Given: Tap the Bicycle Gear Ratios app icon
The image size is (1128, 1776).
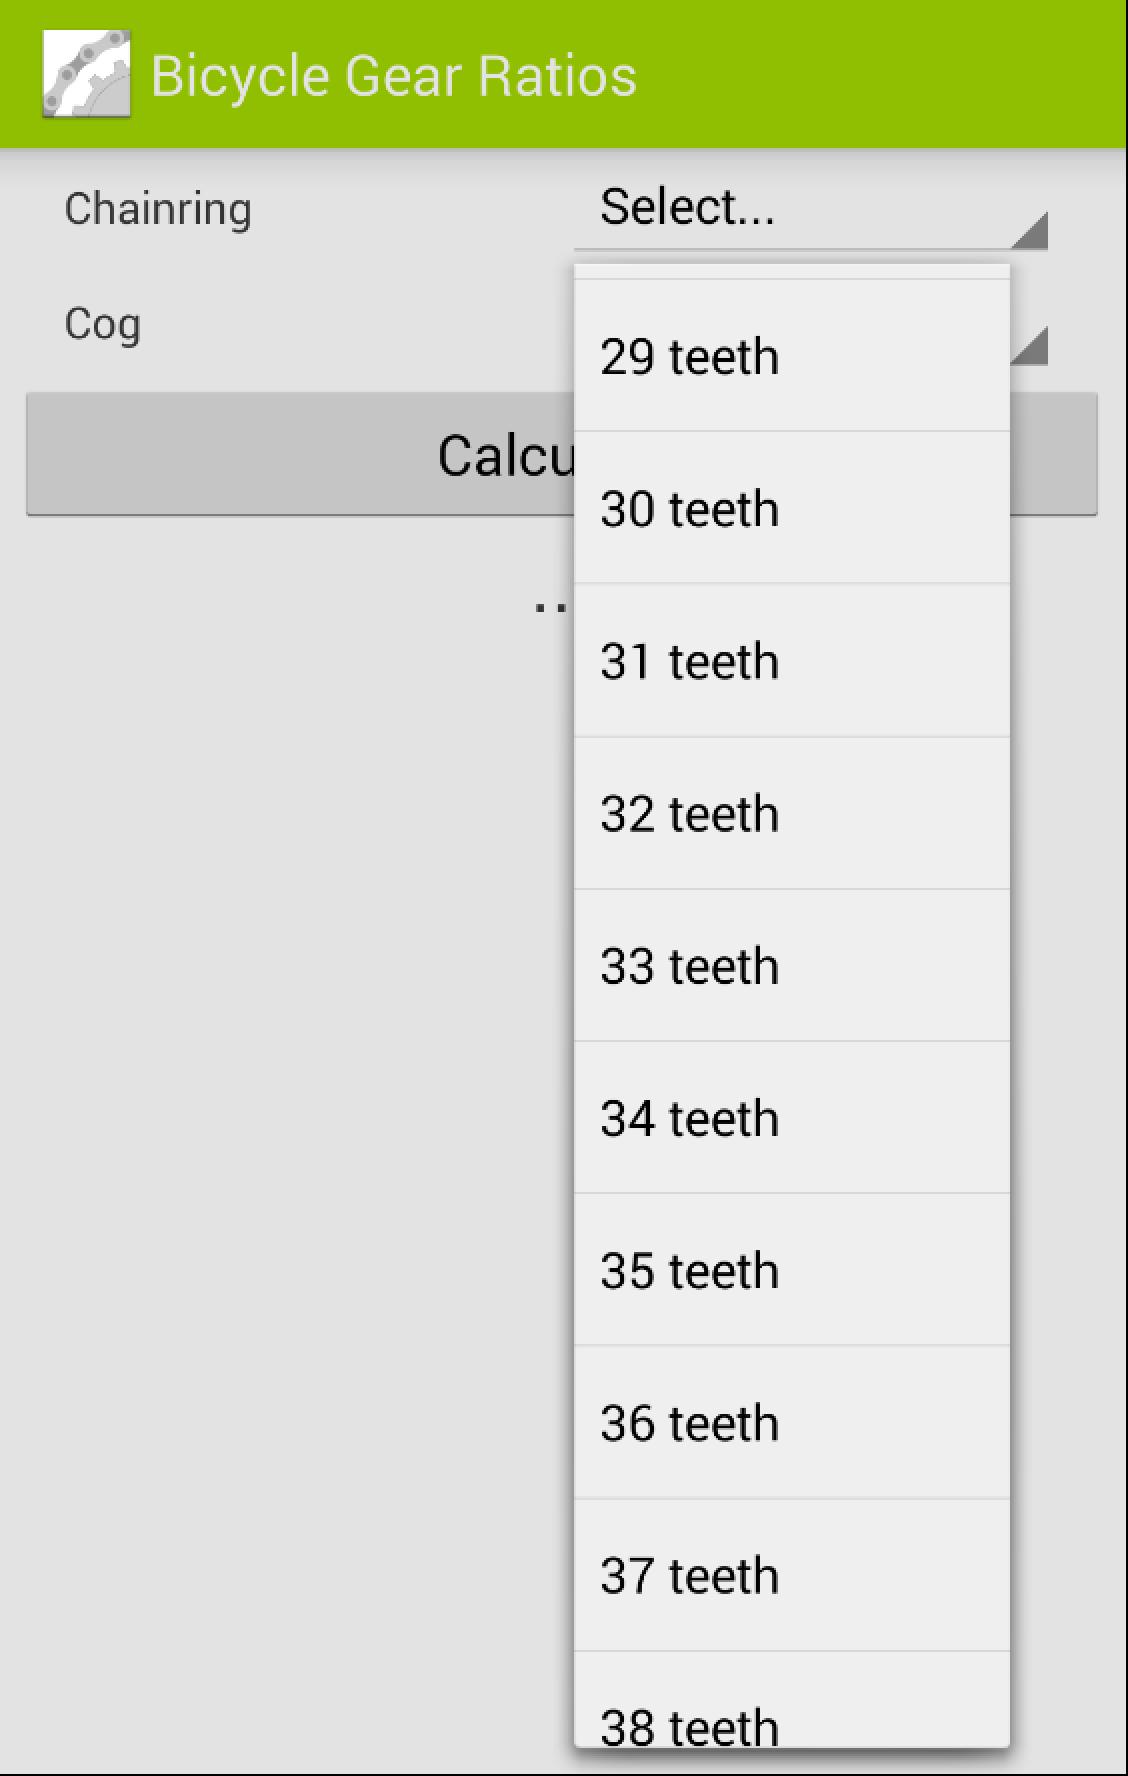Looking at the screenshot, I should point(87,74).
